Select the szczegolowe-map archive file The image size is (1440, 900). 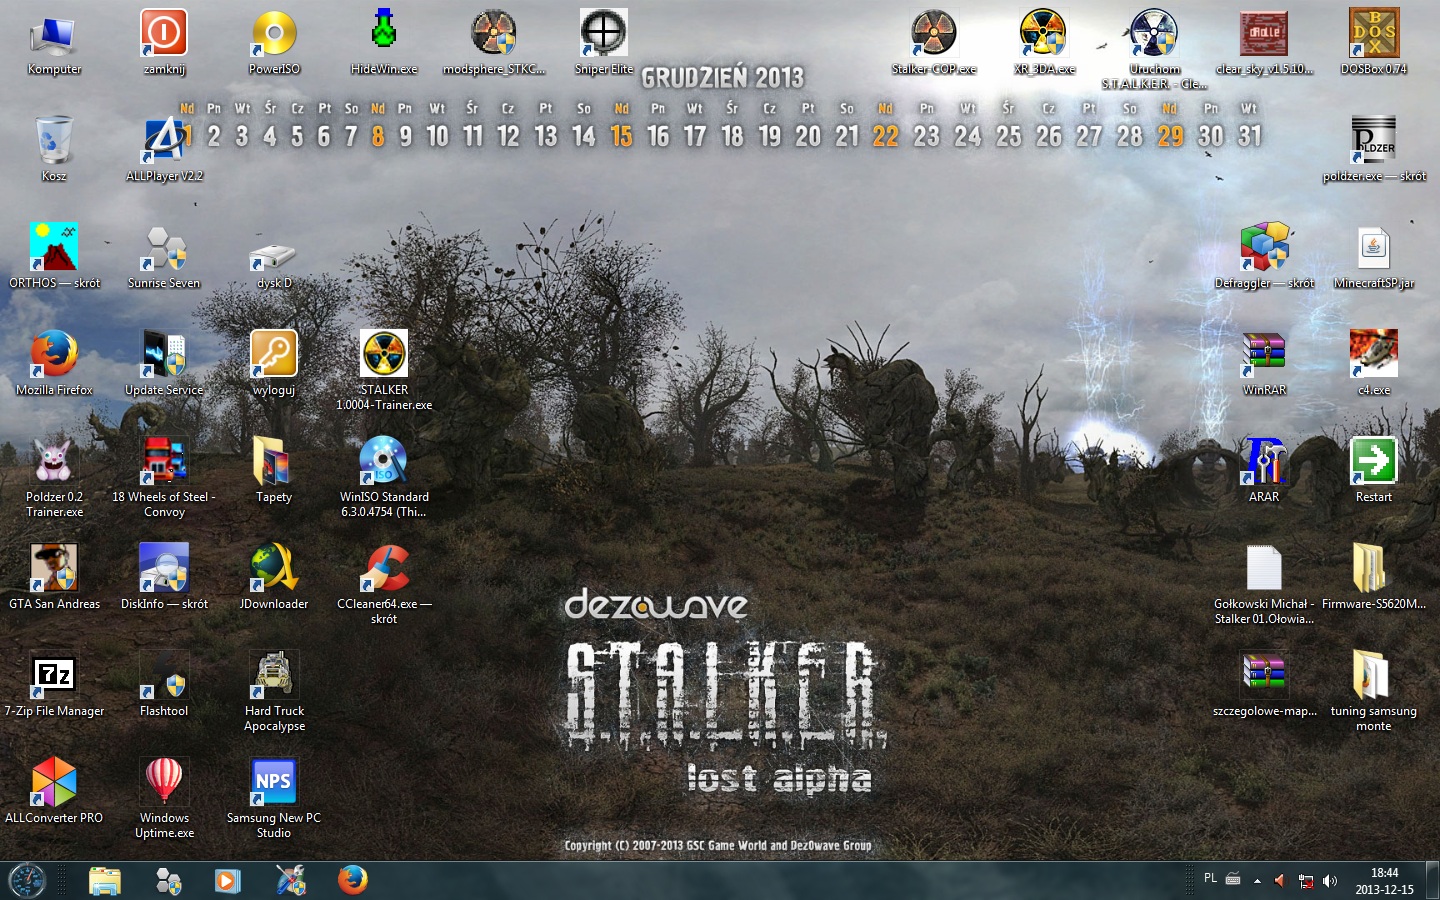click(1264, 685)
